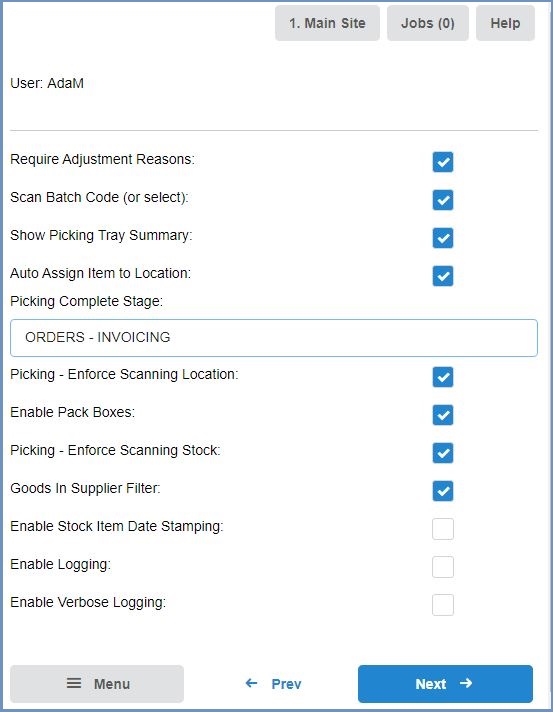
Task: Open the Picking Complete Stage dropdown
Action: tap(274, 338)
